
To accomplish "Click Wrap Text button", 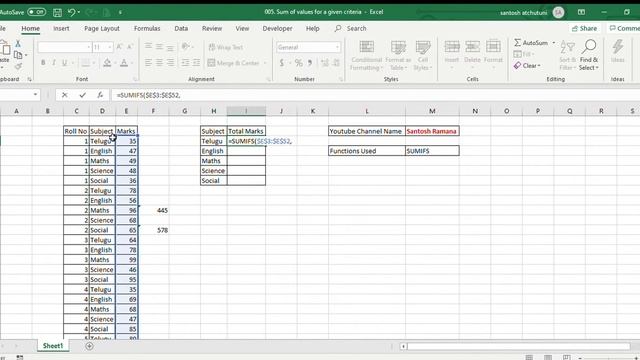I will click(x=226, y=47).
